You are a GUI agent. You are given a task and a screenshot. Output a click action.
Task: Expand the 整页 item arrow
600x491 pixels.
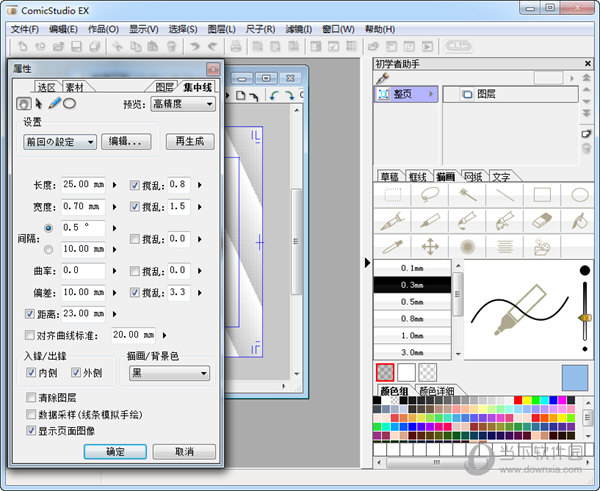431,94
